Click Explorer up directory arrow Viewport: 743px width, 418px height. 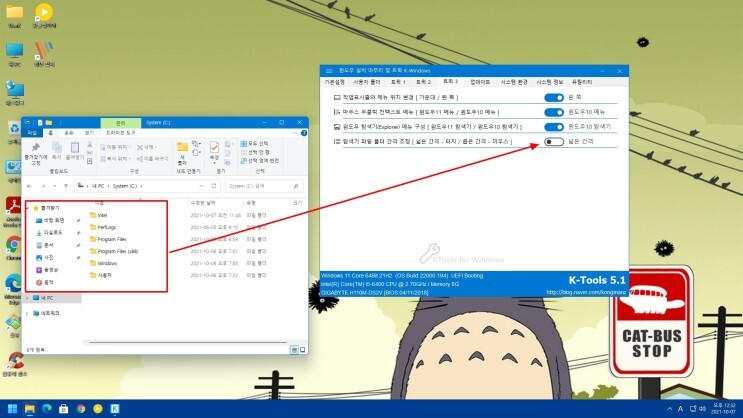point(66,186)
